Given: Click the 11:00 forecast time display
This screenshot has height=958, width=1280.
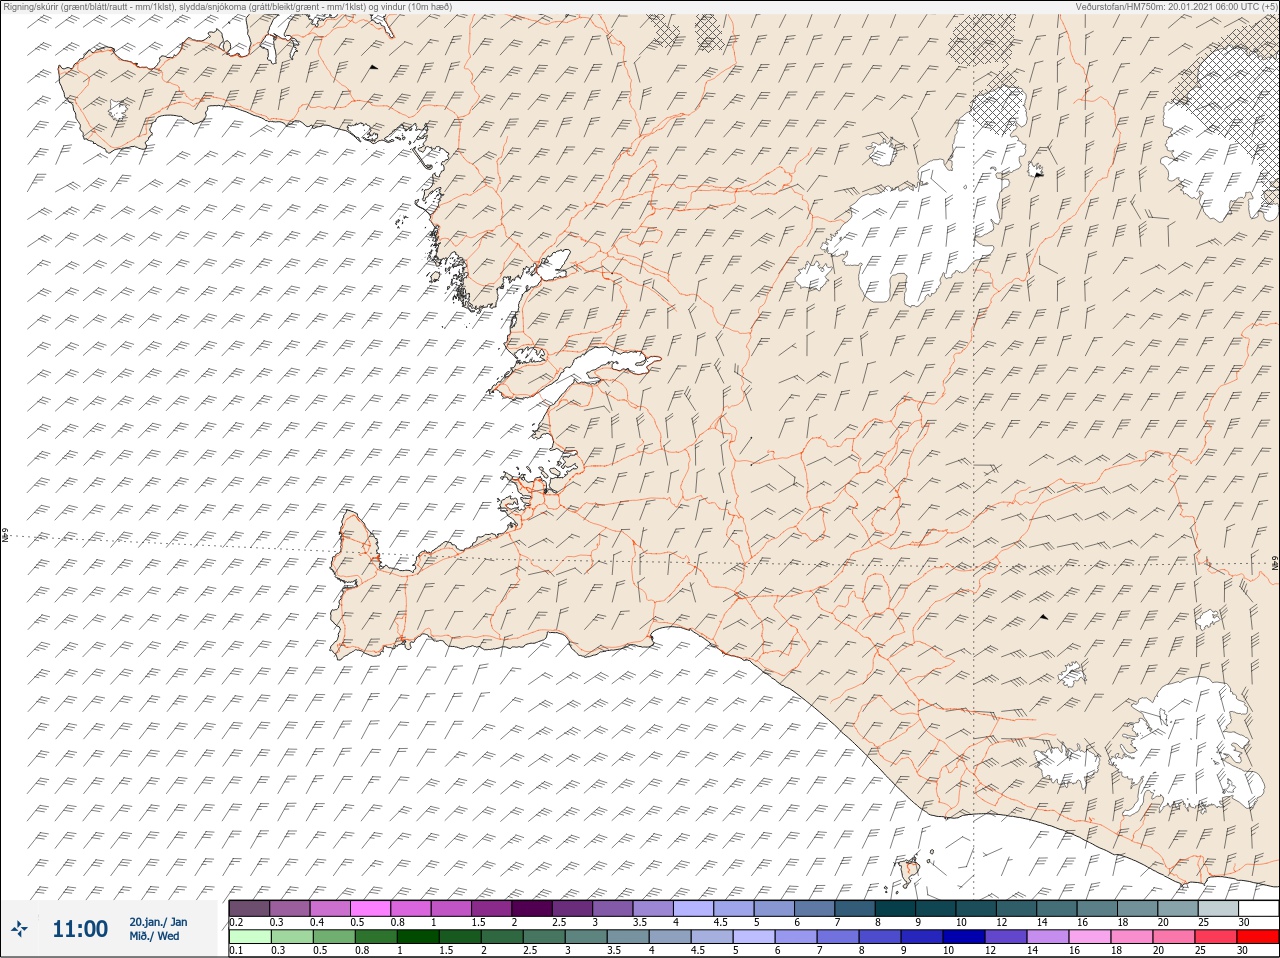Looking at the screenshot, I should click(80, 929).
